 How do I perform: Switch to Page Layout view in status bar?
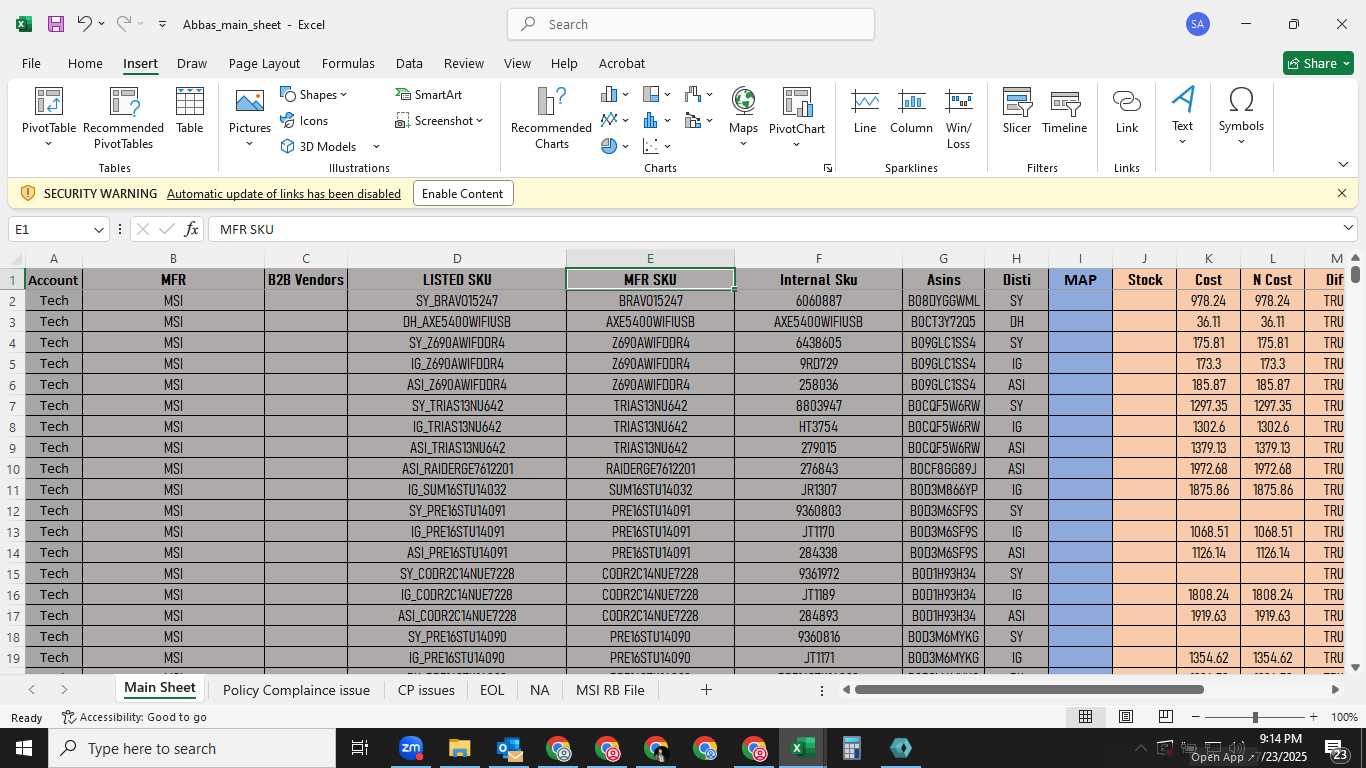(1126, 717)
